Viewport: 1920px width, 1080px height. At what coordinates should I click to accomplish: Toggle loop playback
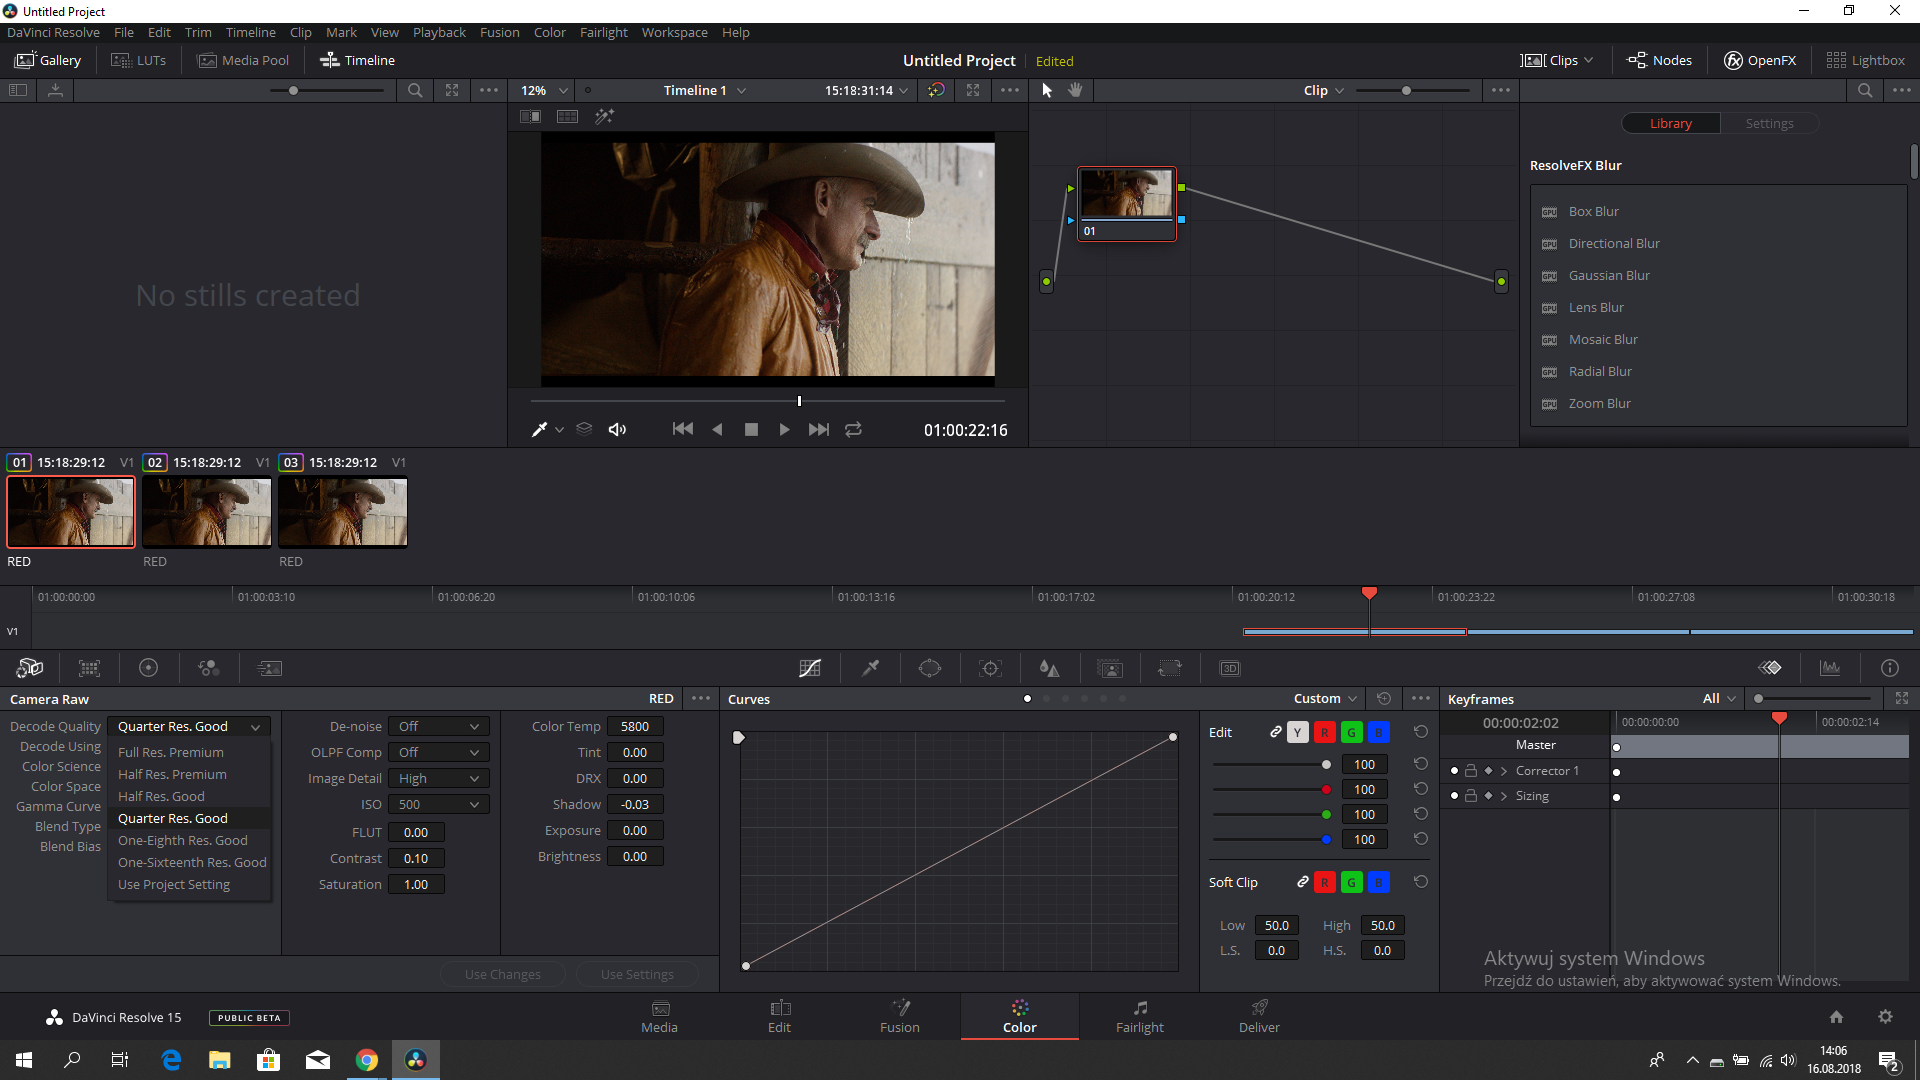coord(853,429)
